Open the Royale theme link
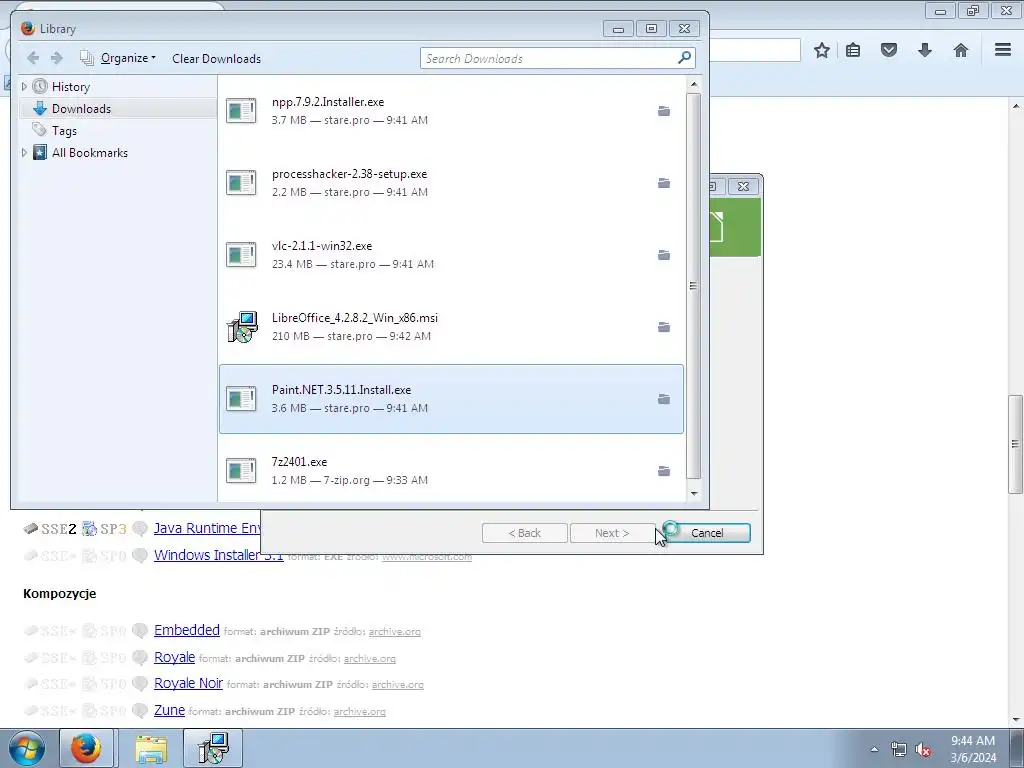Viewport: 1024px width, 768px height. (174, 657)
